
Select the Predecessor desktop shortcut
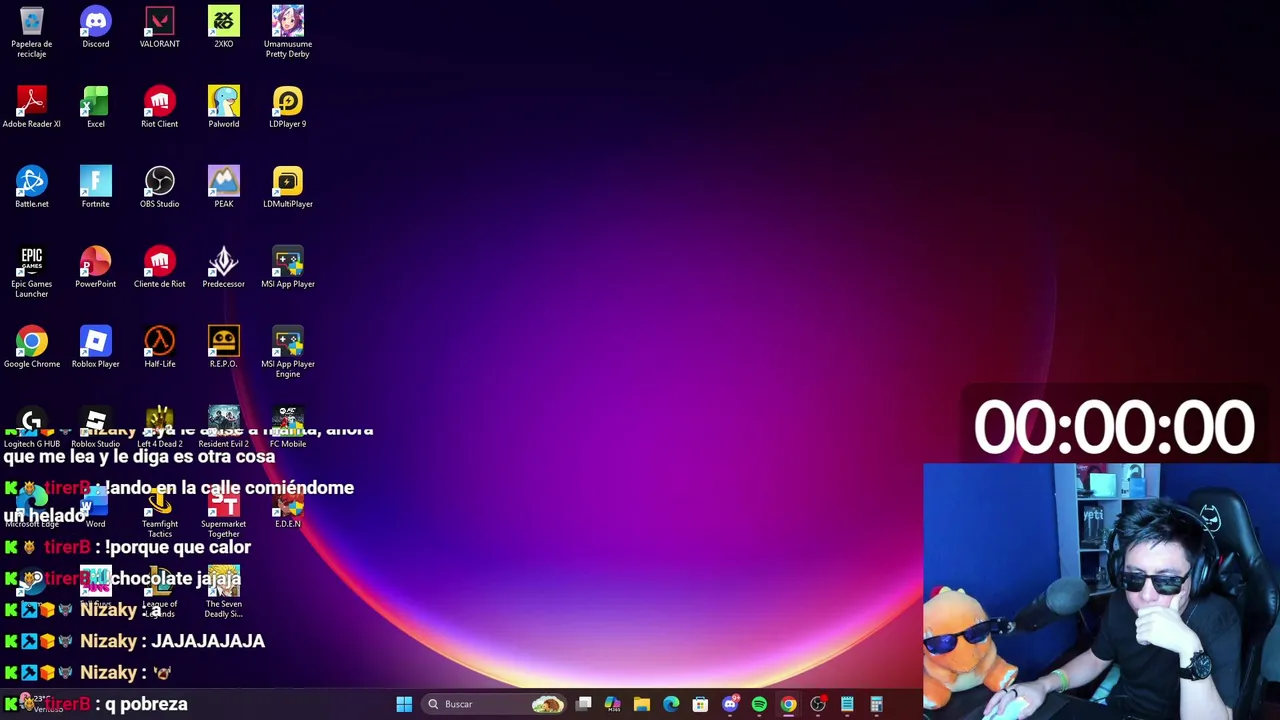tap(224, 267)
